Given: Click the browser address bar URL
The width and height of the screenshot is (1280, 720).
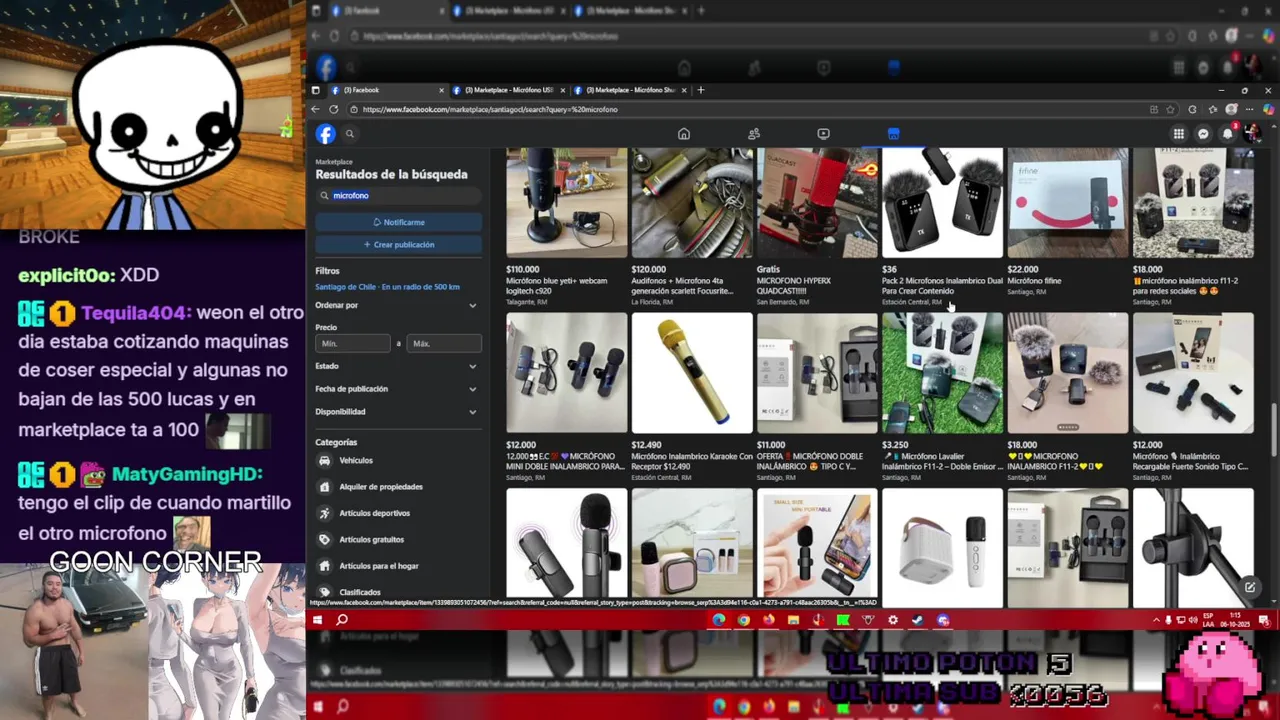Looking at the screenshot, I should point(490,109).
